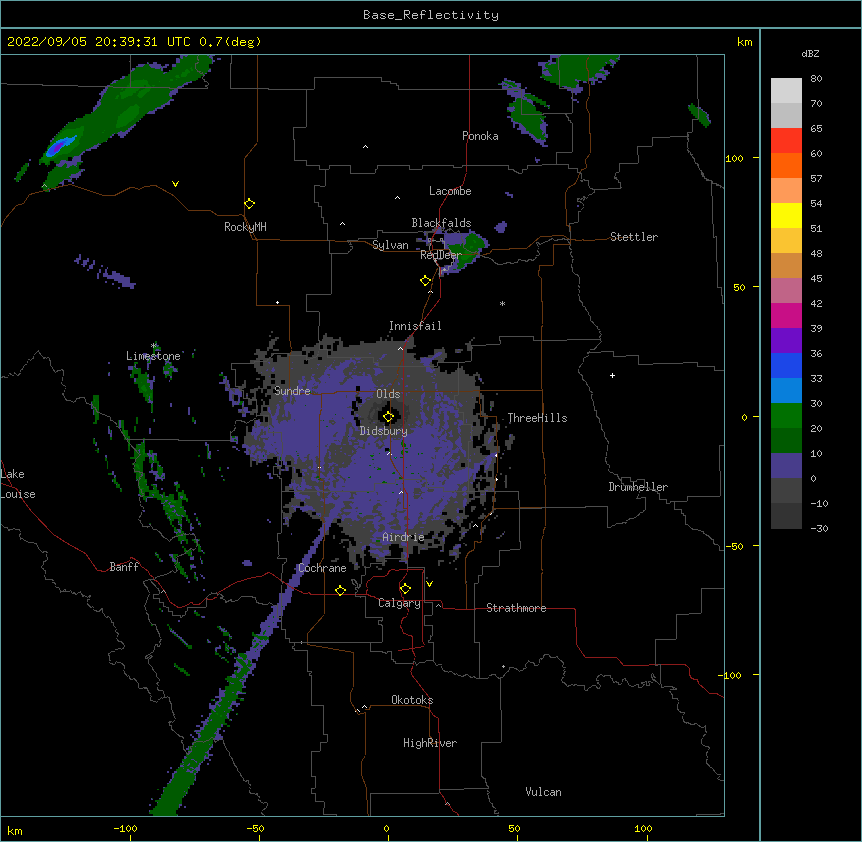Select the Calgary city label

[x=399, y=603]
